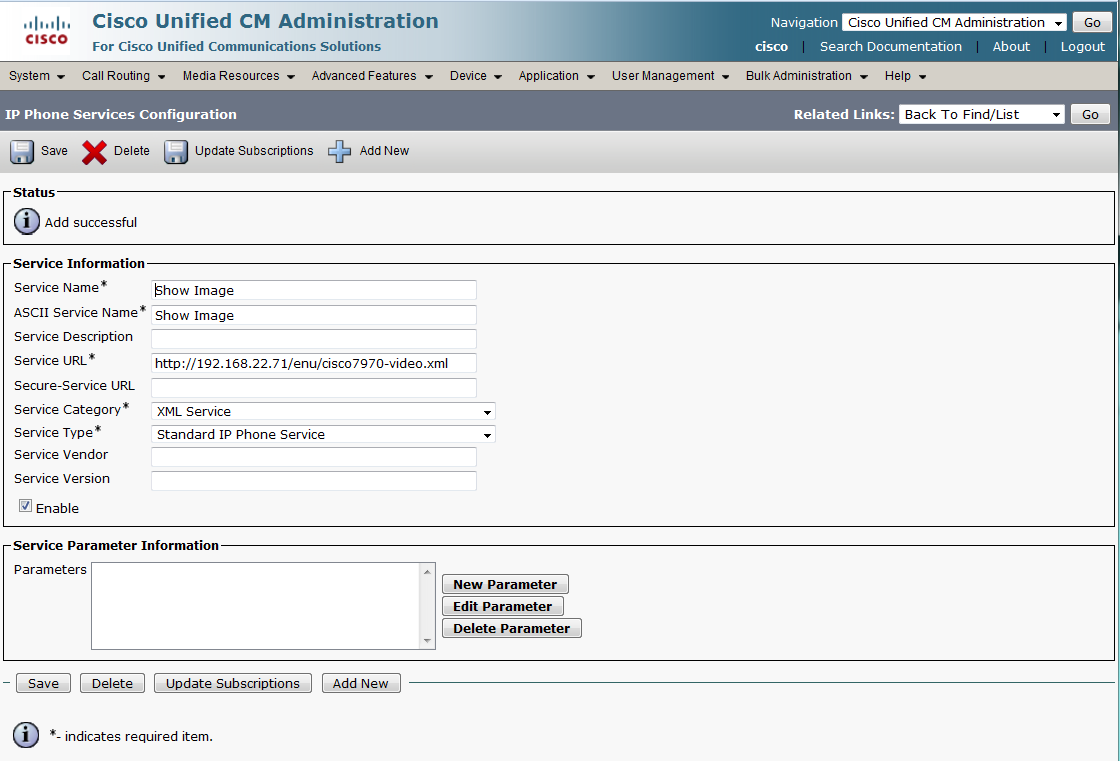Click the New Parameter button
The image size is (1120, 761).
point(505,585)
